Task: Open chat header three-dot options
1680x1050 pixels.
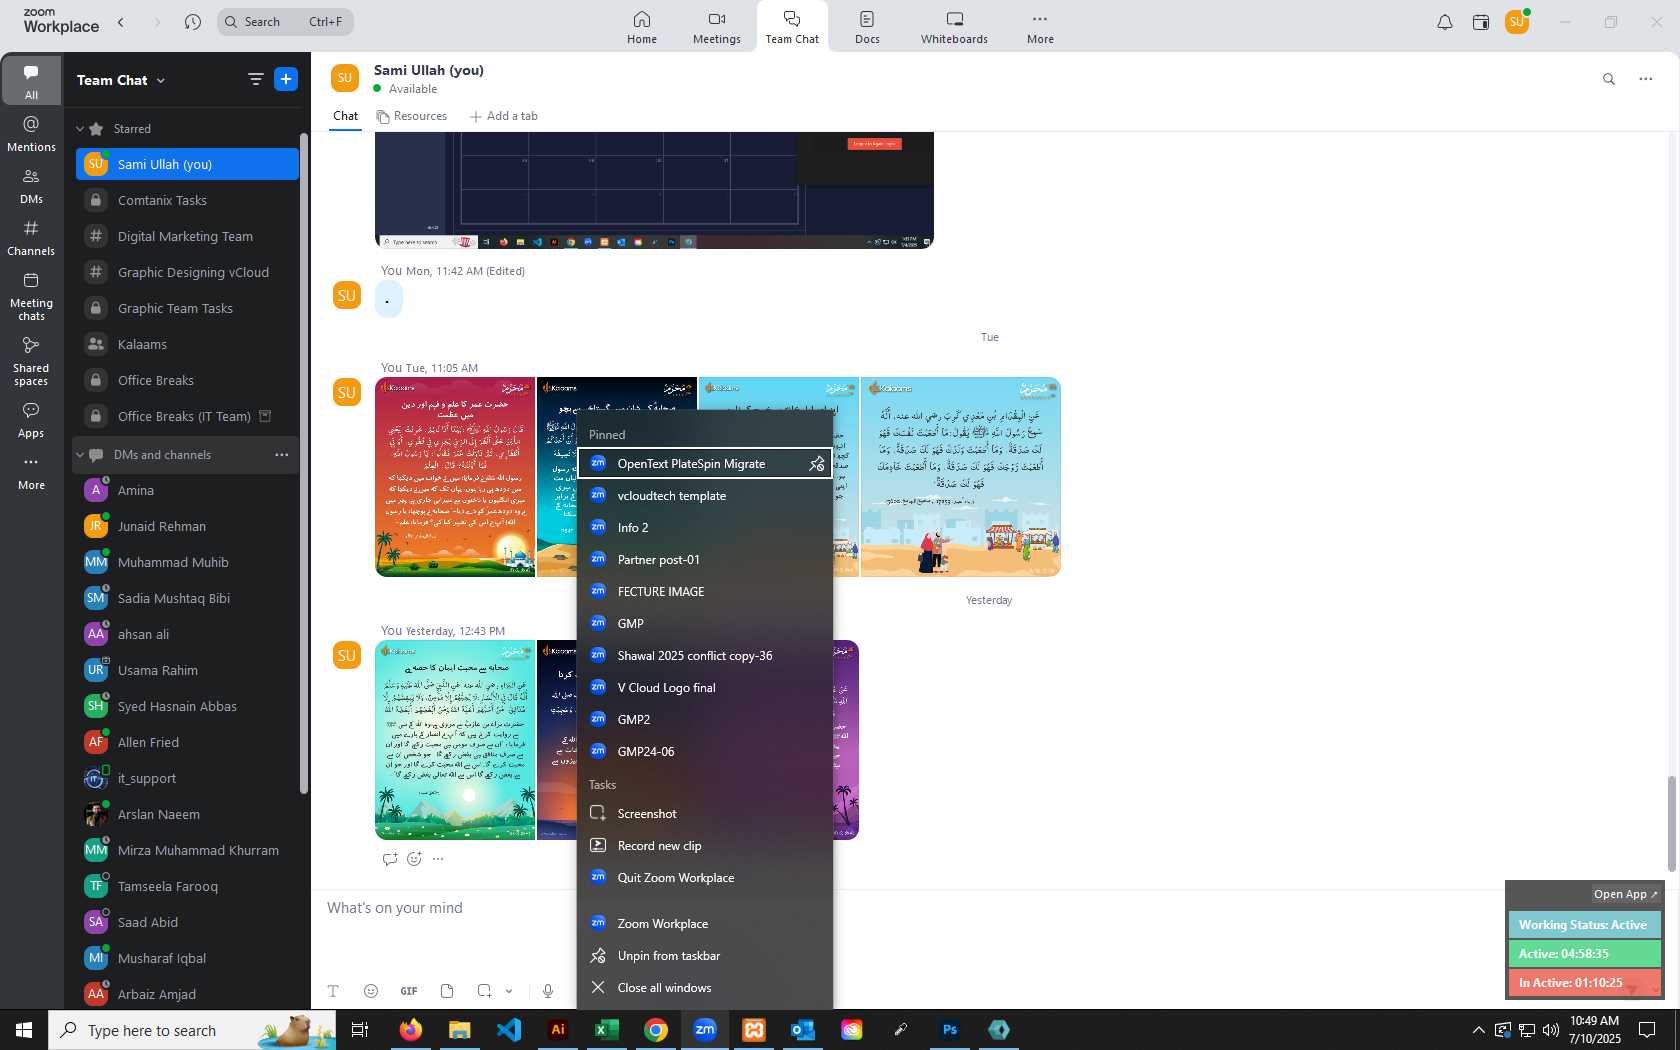Action: coord(1646,79)
